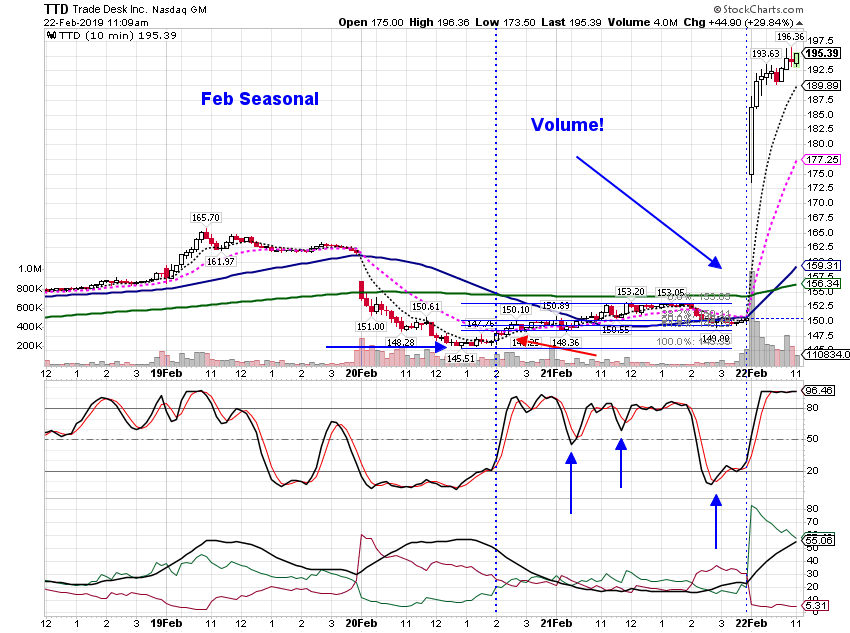The image size is (850, 633).
Task: Click the 153.20 price label on the chart
Action: tap(630, 292)
